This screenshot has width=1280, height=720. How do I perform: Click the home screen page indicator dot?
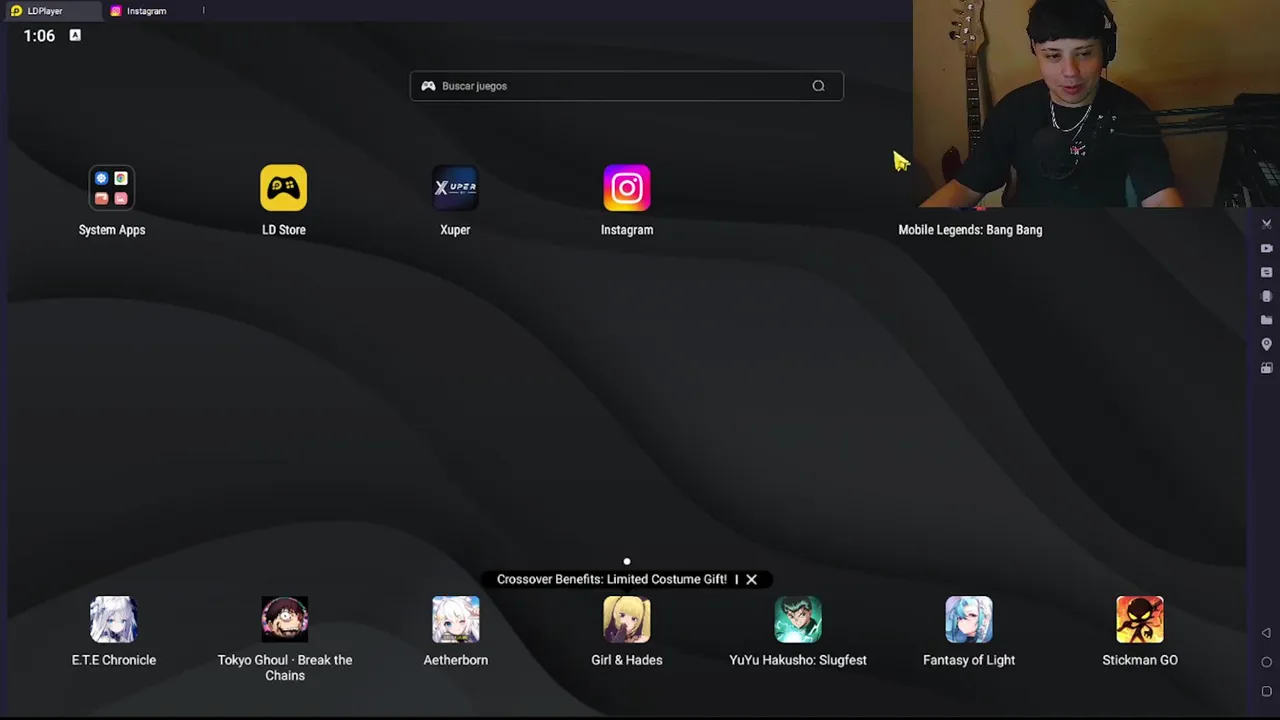point(627,562)
